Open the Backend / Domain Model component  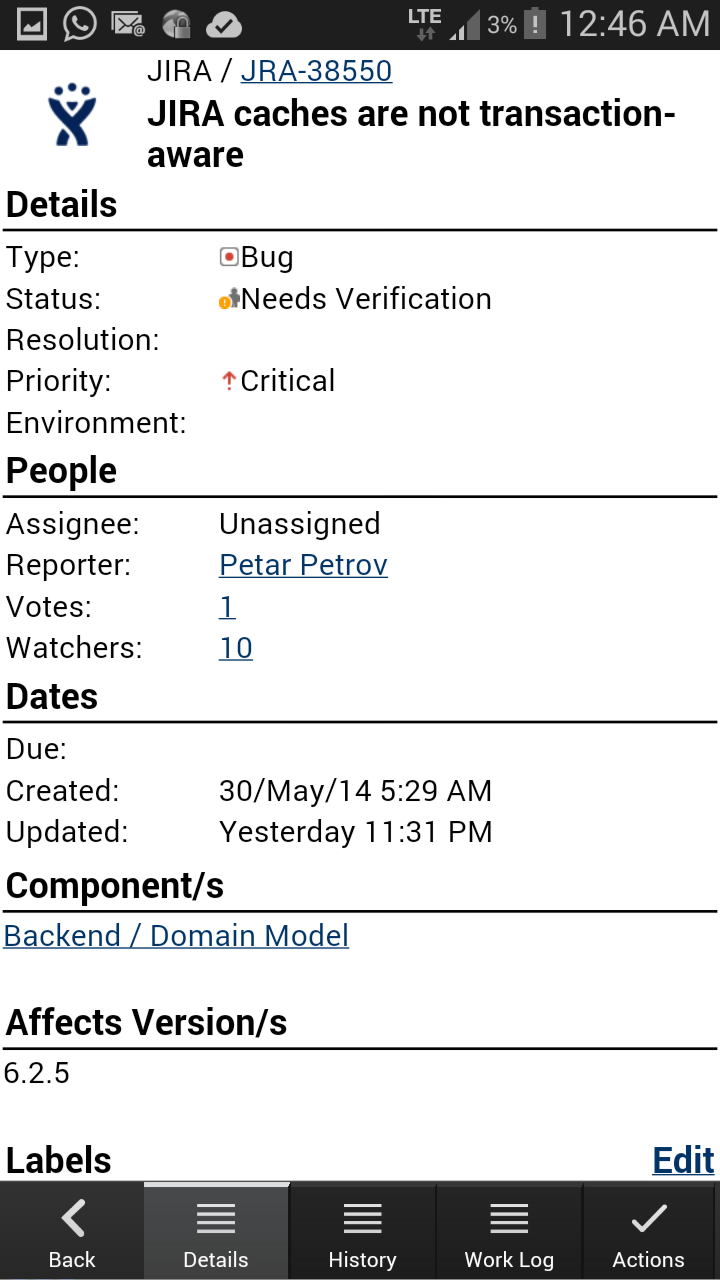[x=176, y=935]
